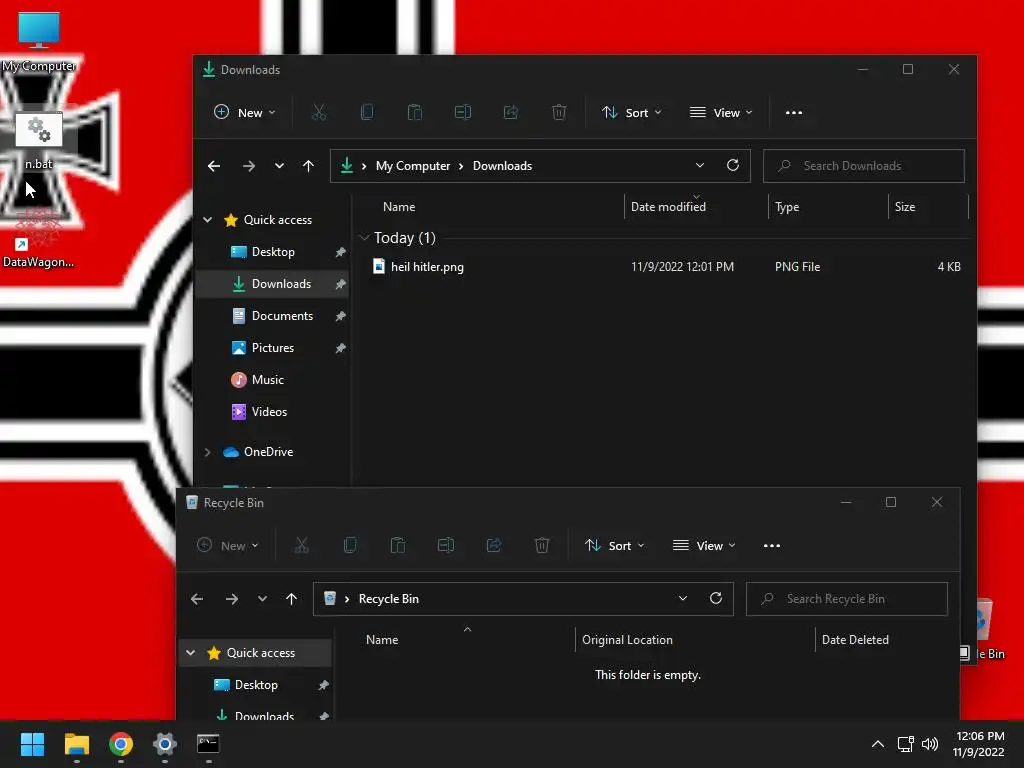Select the n.bat file on the desktop

(x=39, y=140)
